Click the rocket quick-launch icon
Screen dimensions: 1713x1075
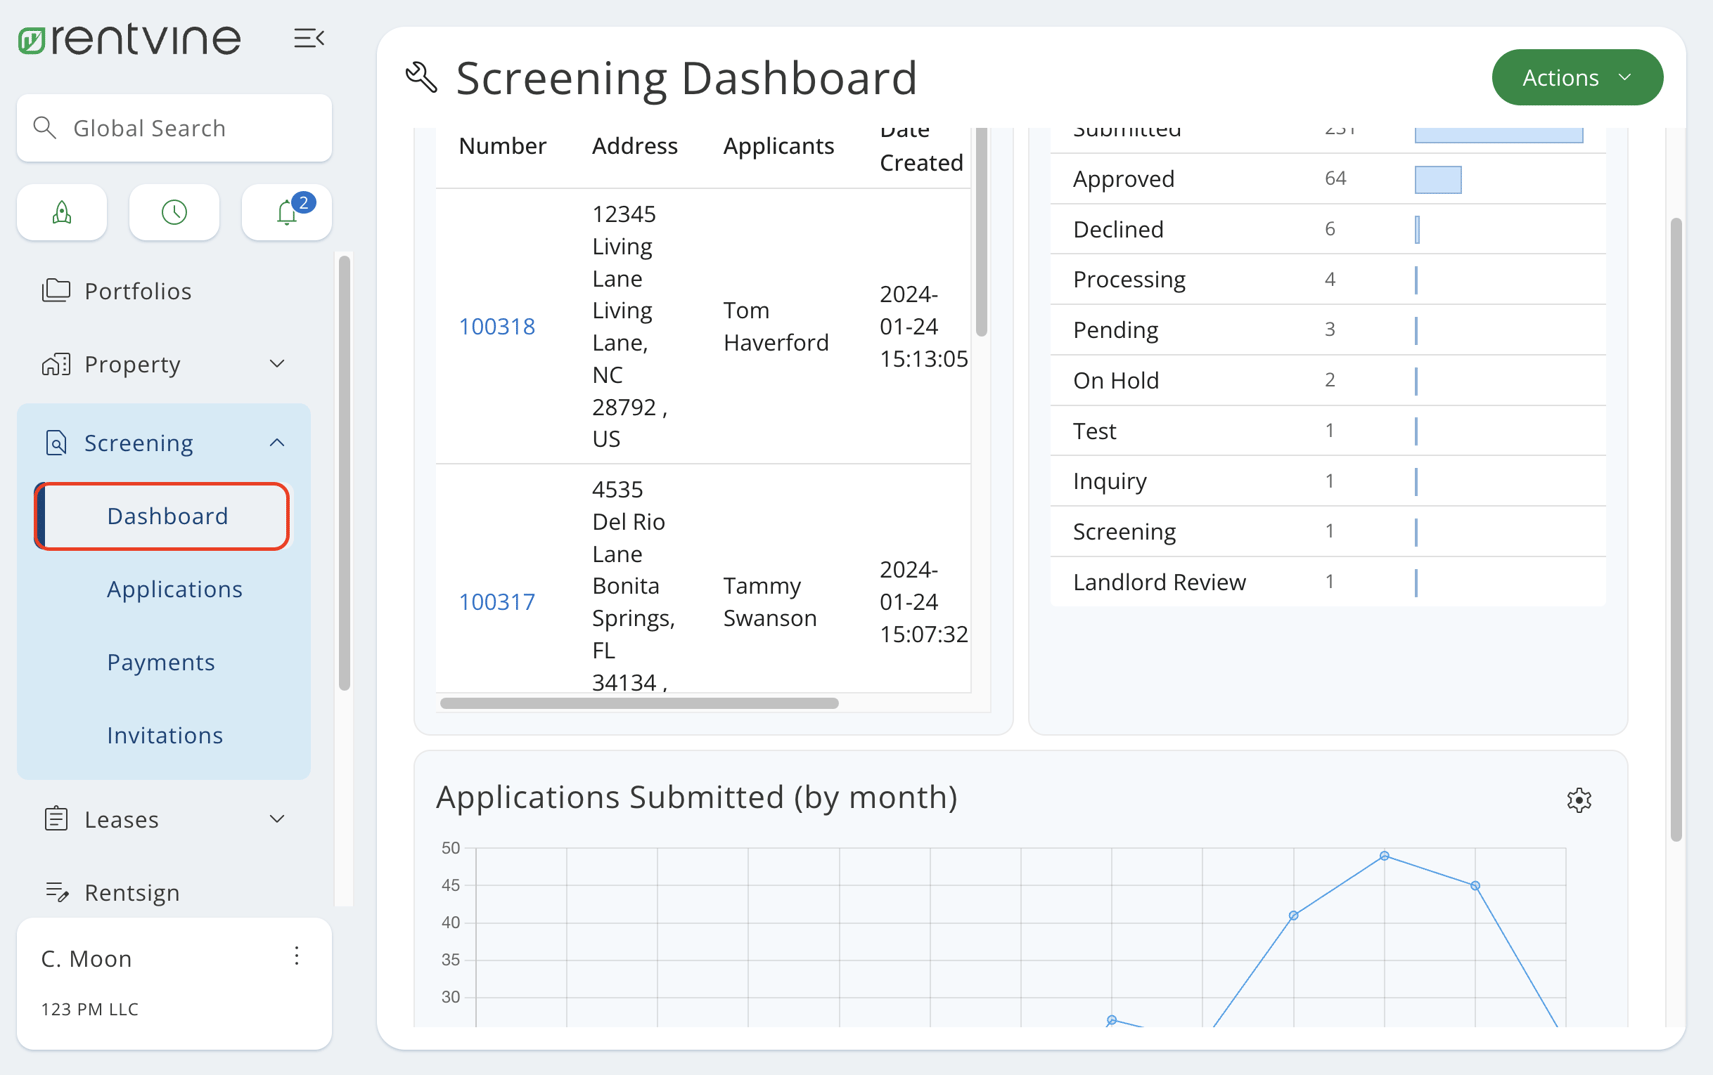[x=61, y=212]
